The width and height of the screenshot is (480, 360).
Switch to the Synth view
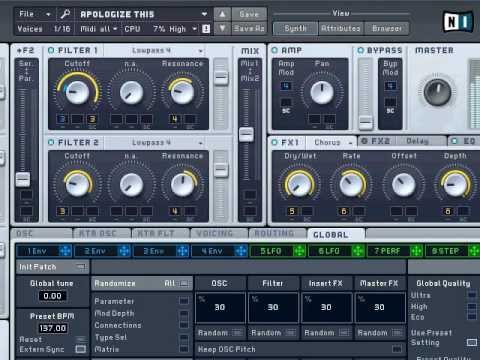tap(295, 29)
